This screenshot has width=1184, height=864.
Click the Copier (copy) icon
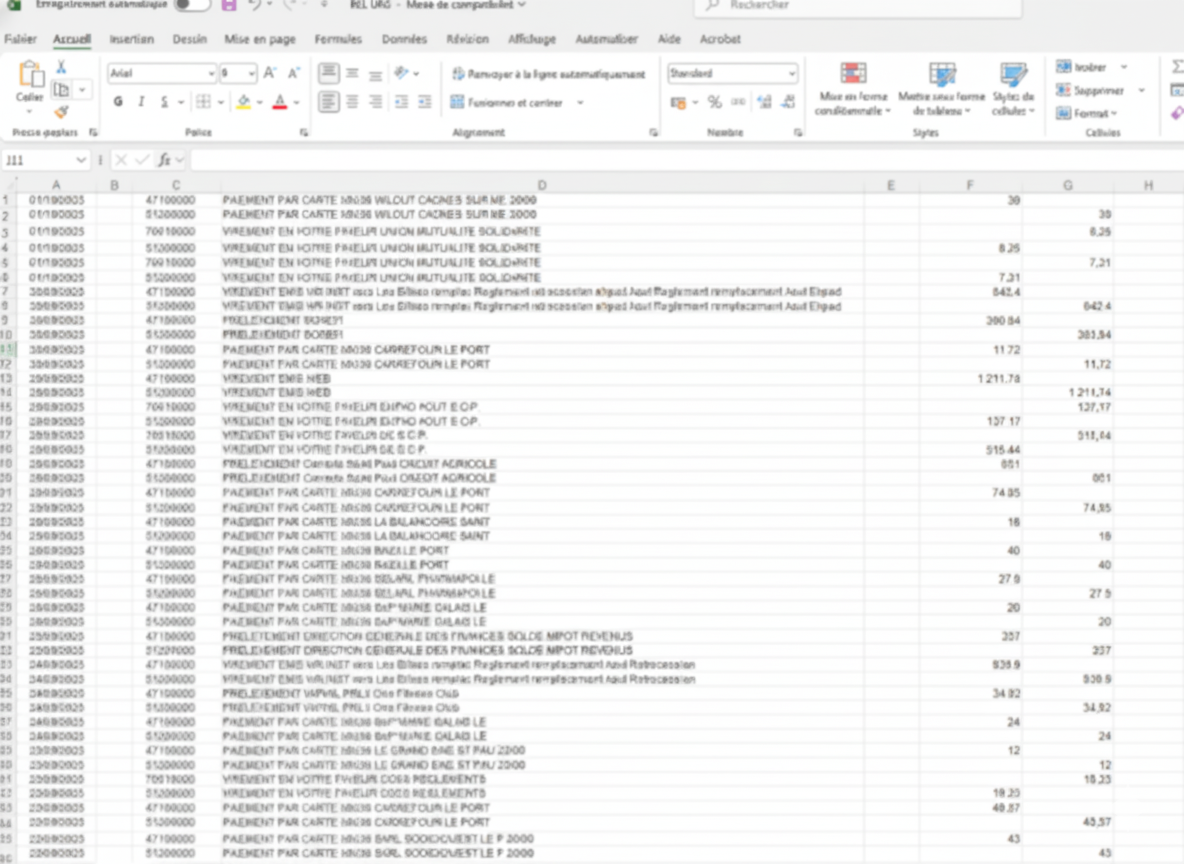[62, 91]
